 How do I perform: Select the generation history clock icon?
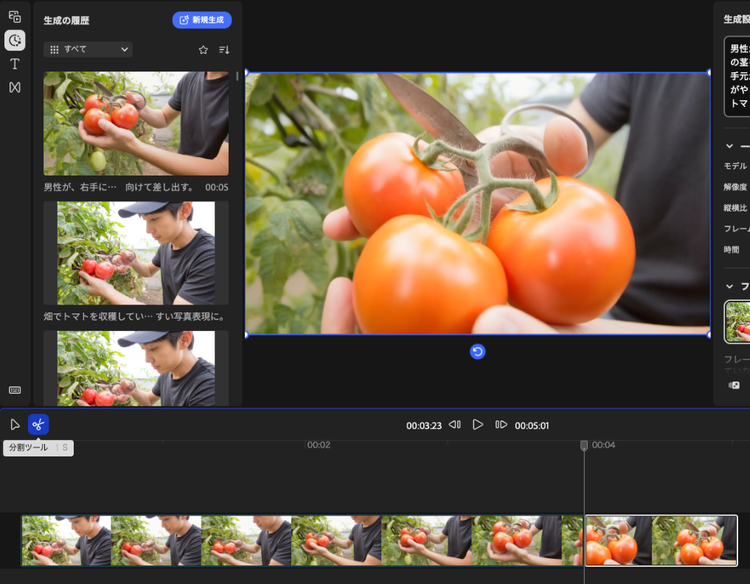[15, 40]
